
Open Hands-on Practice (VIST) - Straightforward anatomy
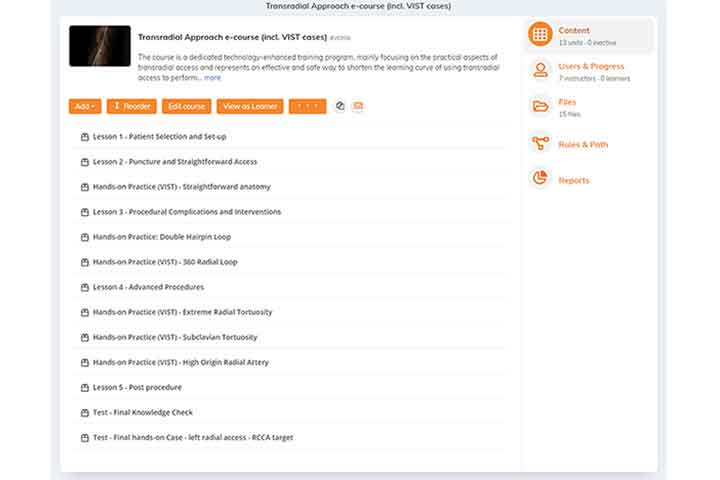(182, 187)
